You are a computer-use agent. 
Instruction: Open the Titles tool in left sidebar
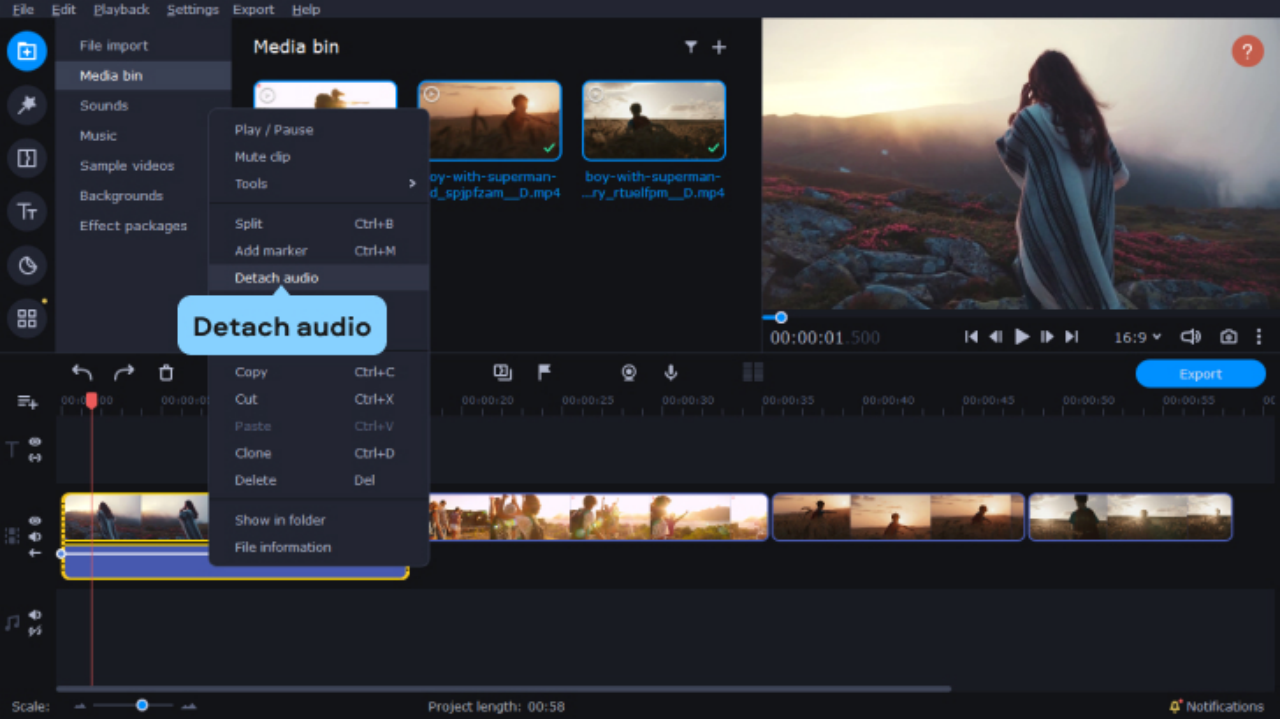coord(27,211)
